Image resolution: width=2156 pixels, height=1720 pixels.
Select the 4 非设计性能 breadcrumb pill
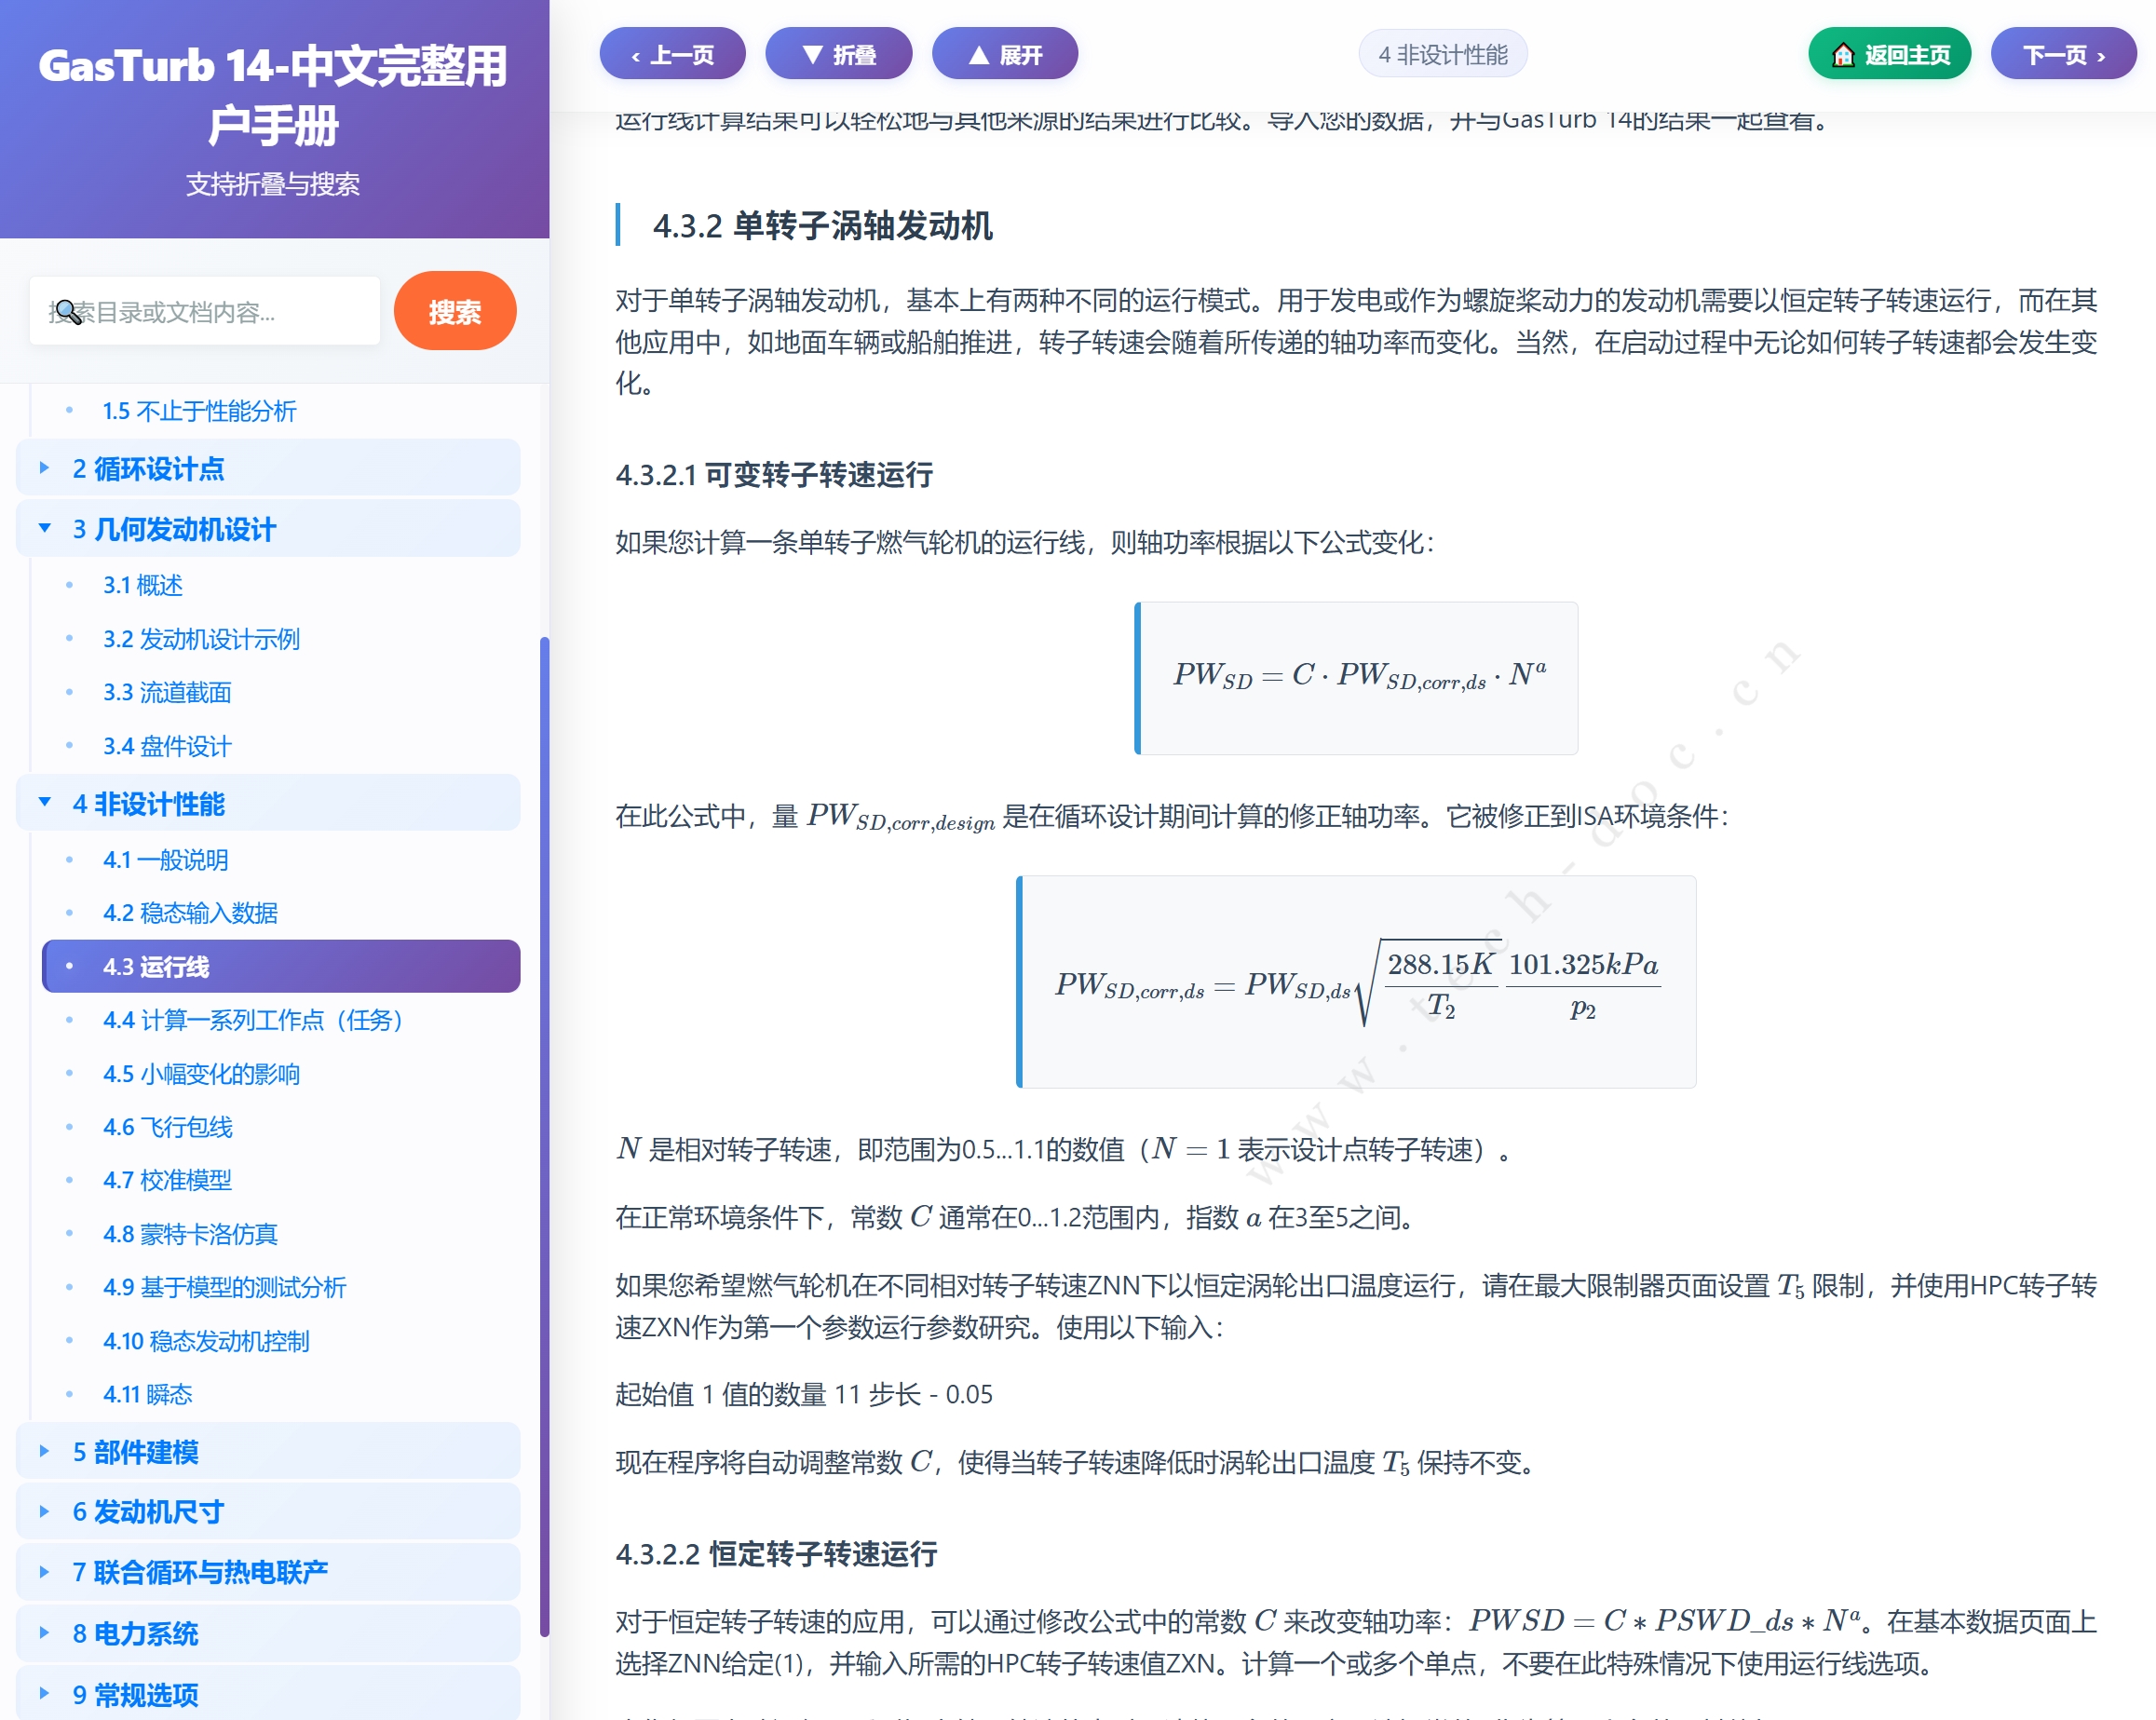coord(1441,55)
